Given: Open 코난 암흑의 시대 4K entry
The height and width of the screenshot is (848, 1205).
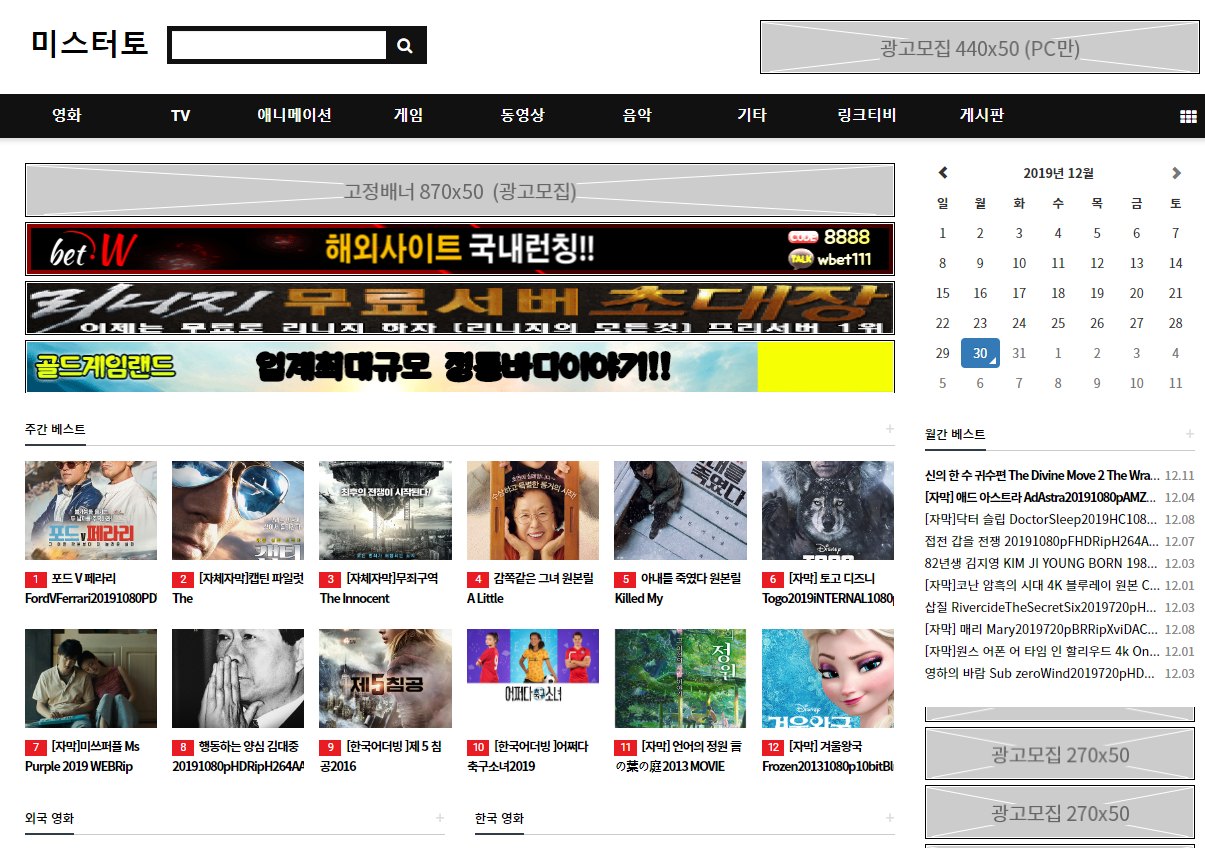Looking at the screenshot, I should [1042, 585].
